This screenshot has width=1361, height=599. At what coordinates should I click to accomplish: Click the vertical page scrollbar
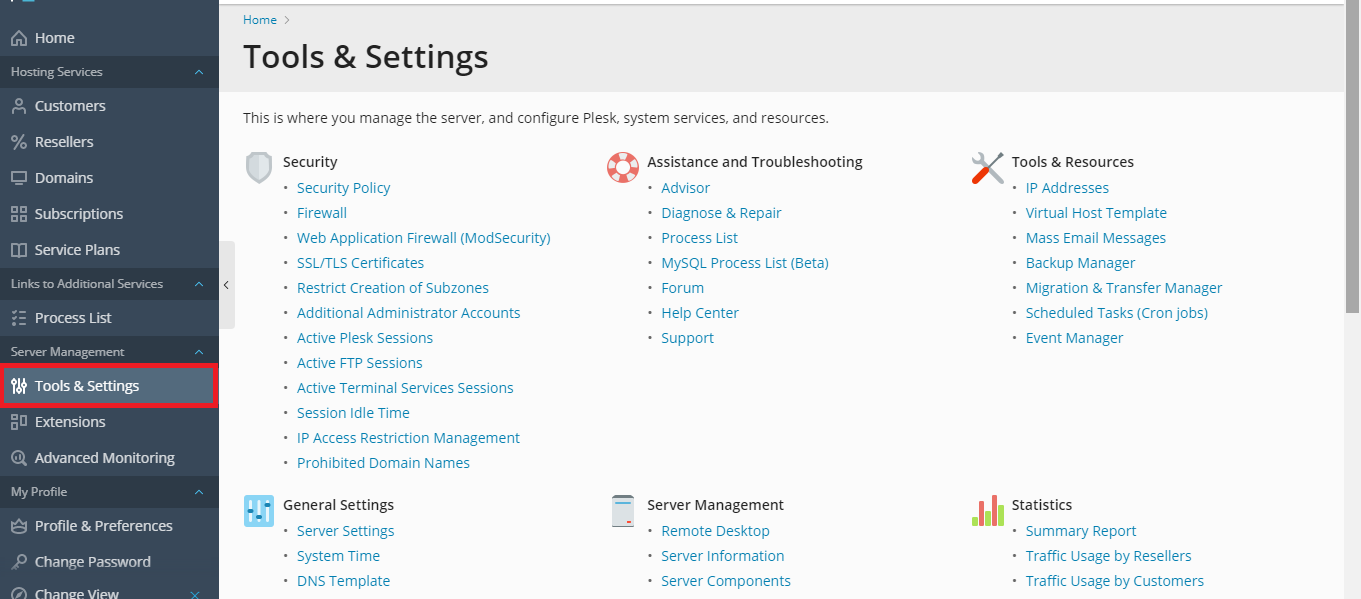pos(1352,160)
